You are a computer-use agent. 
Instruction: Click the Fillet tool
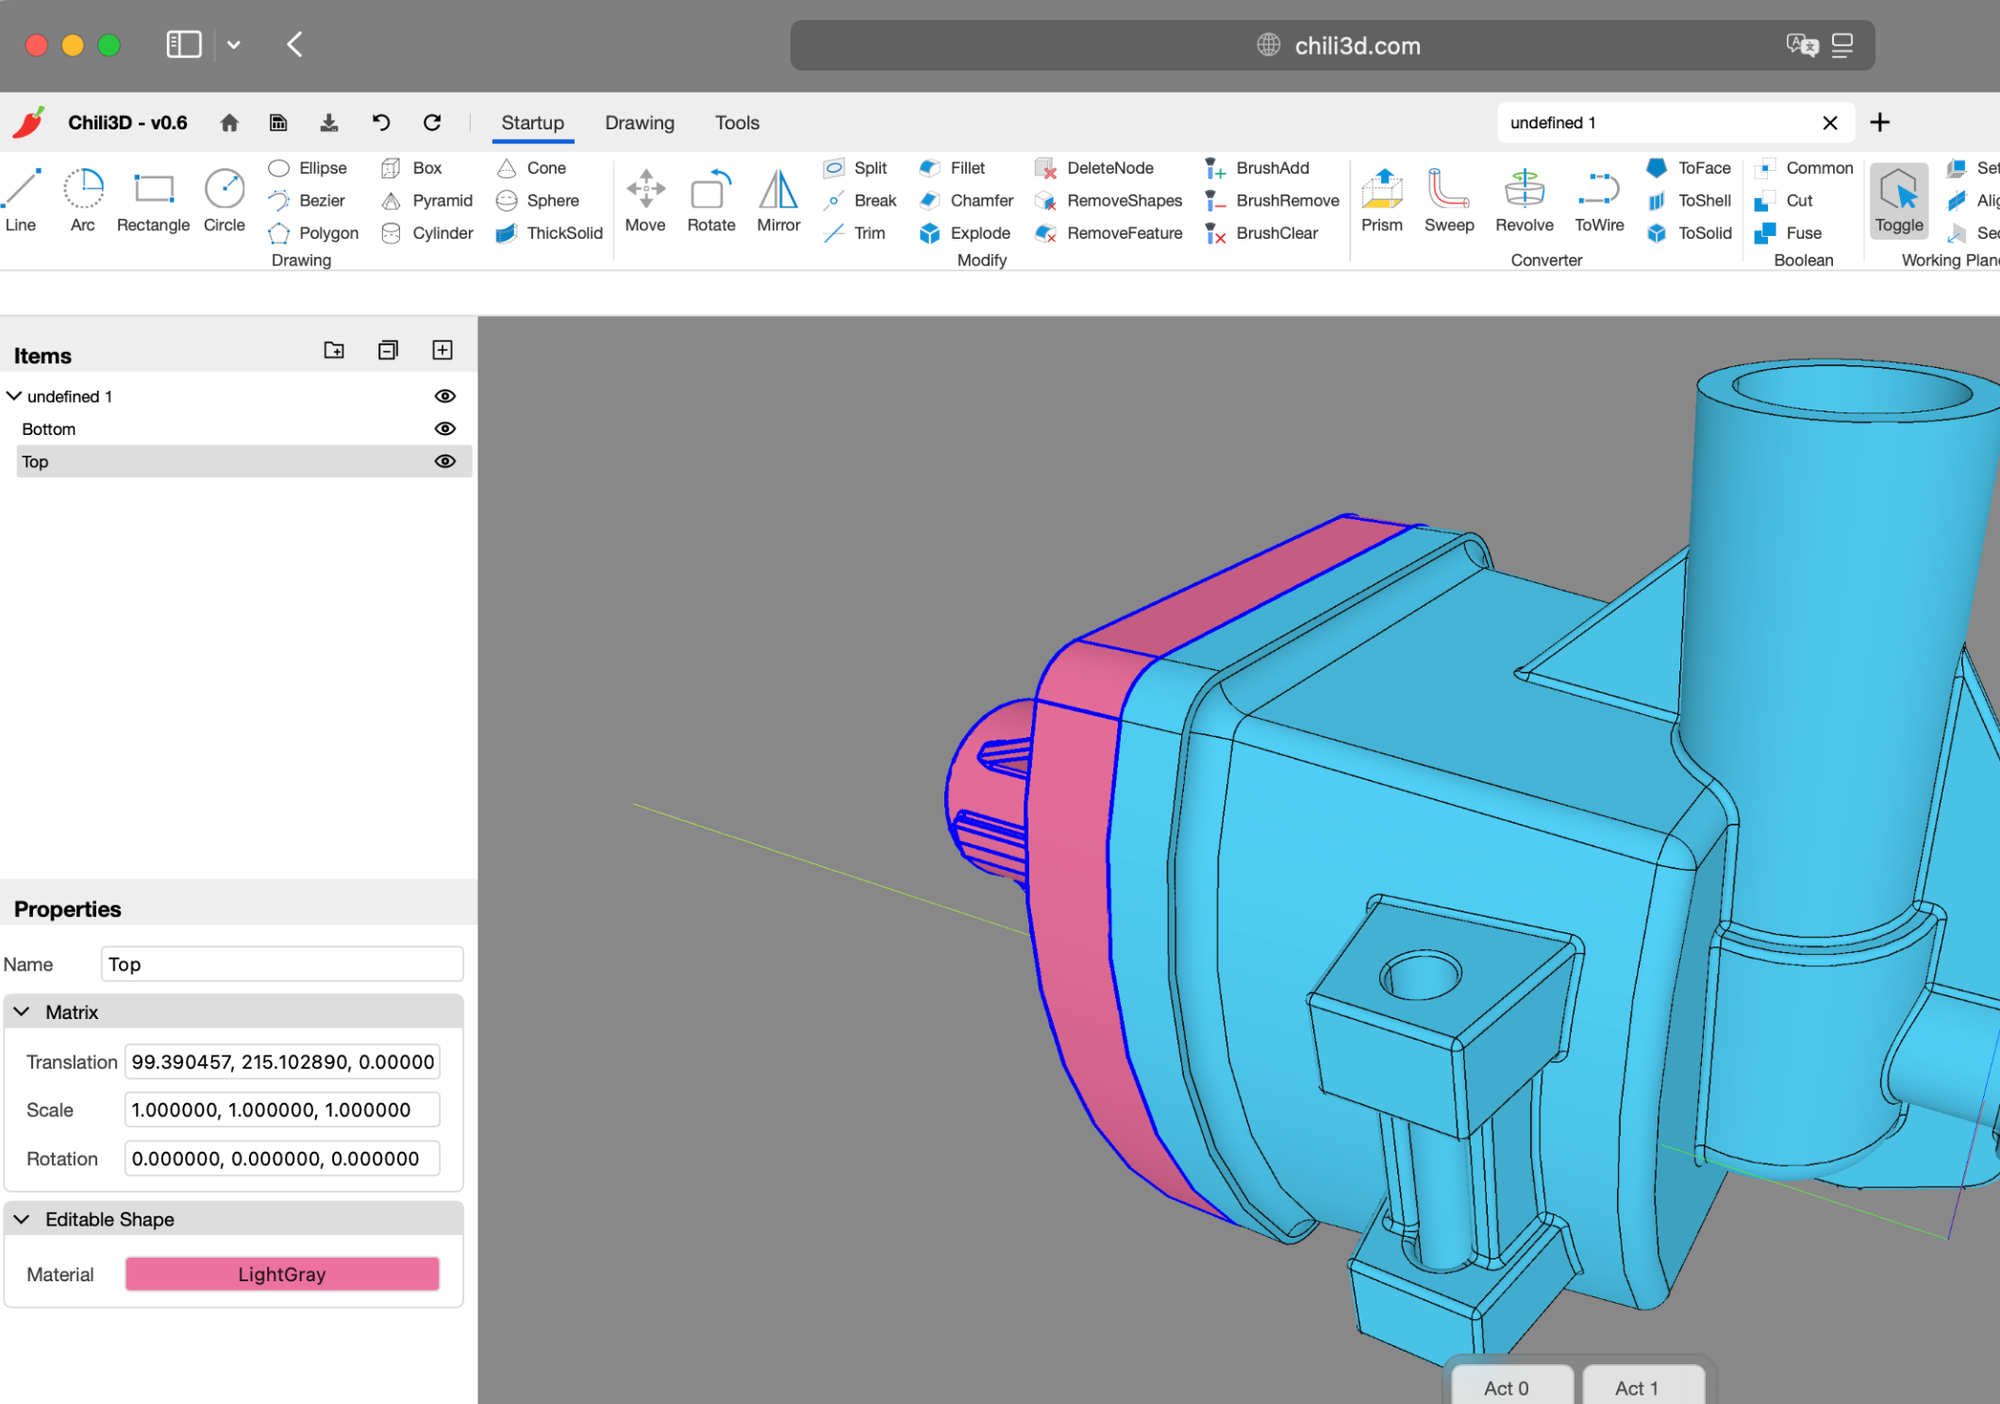(952, 168)
